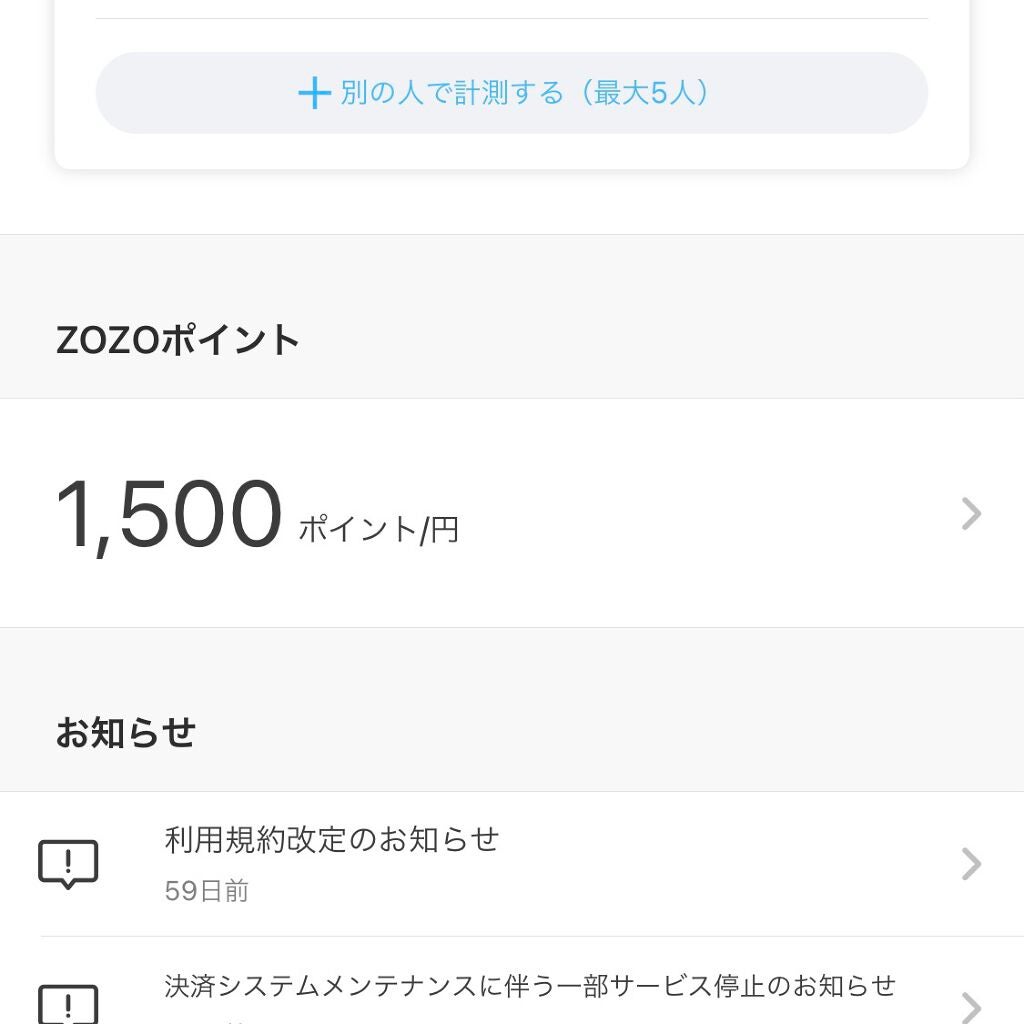Open the first notice's alert speech bubble icon

[68, 864]
